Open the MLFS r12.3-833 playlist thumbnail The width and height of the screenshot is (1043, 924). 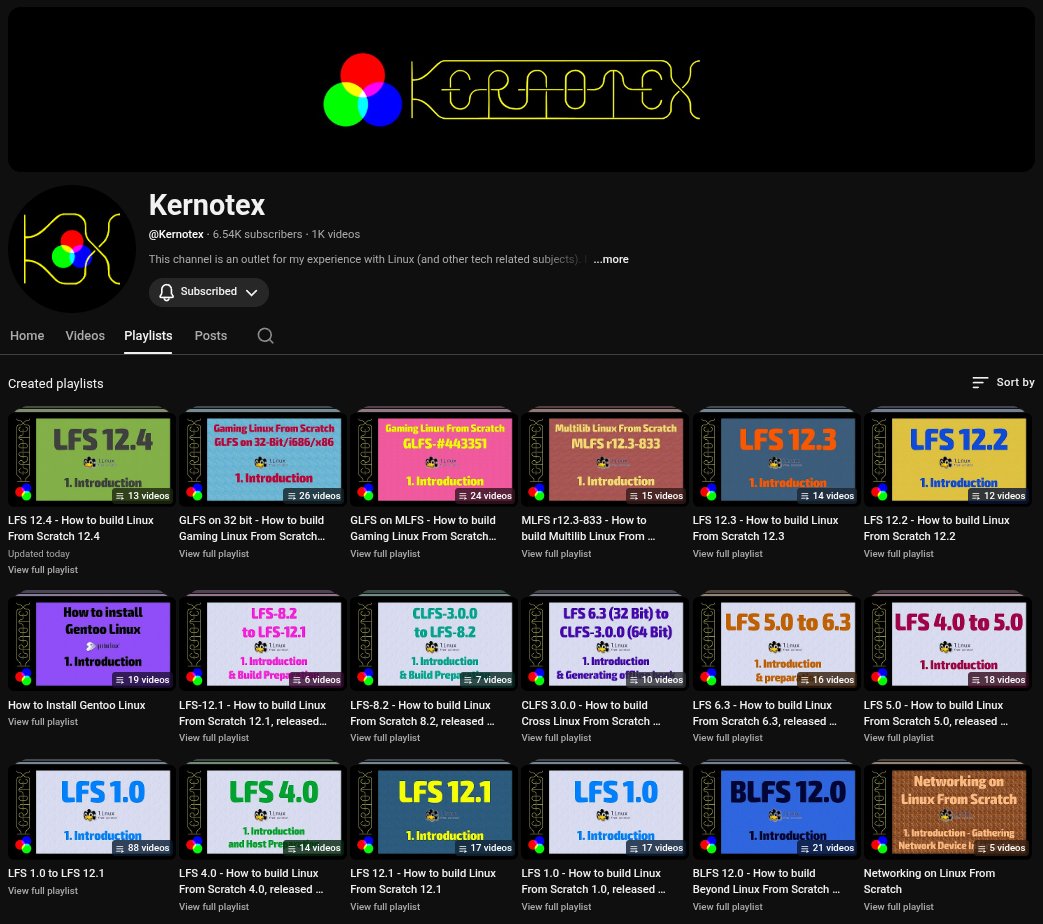[x=605, y=459]
